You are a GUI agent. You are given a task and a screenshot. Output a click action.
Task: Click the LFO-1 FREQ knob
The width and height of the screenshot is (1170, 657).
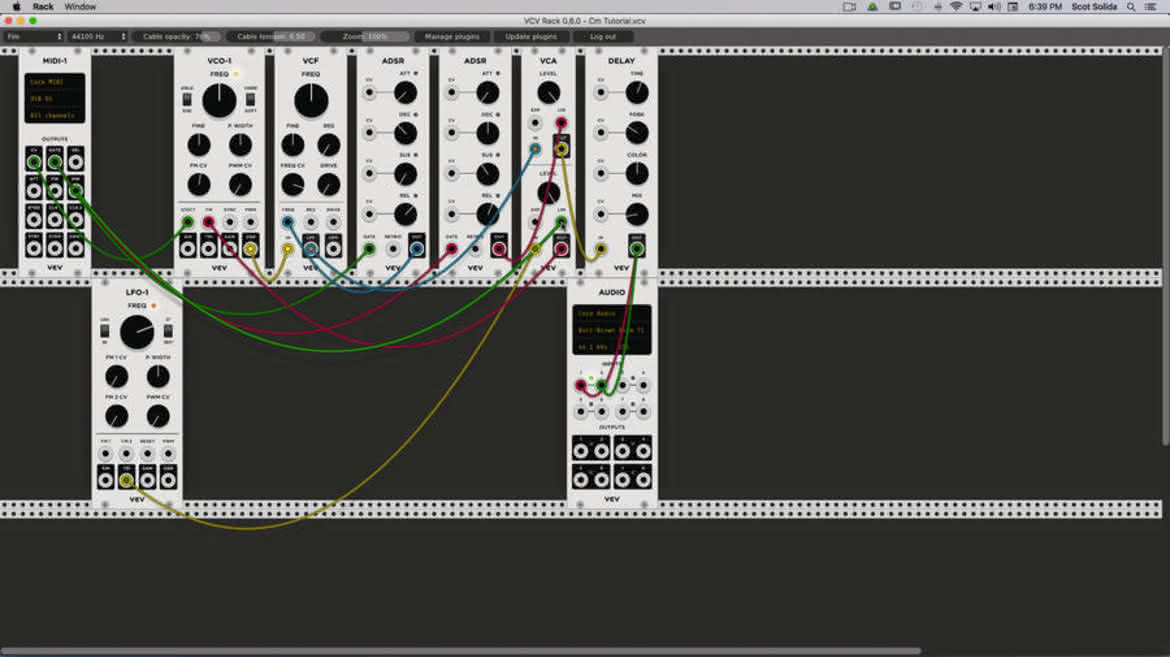click(x=137, y=331)
